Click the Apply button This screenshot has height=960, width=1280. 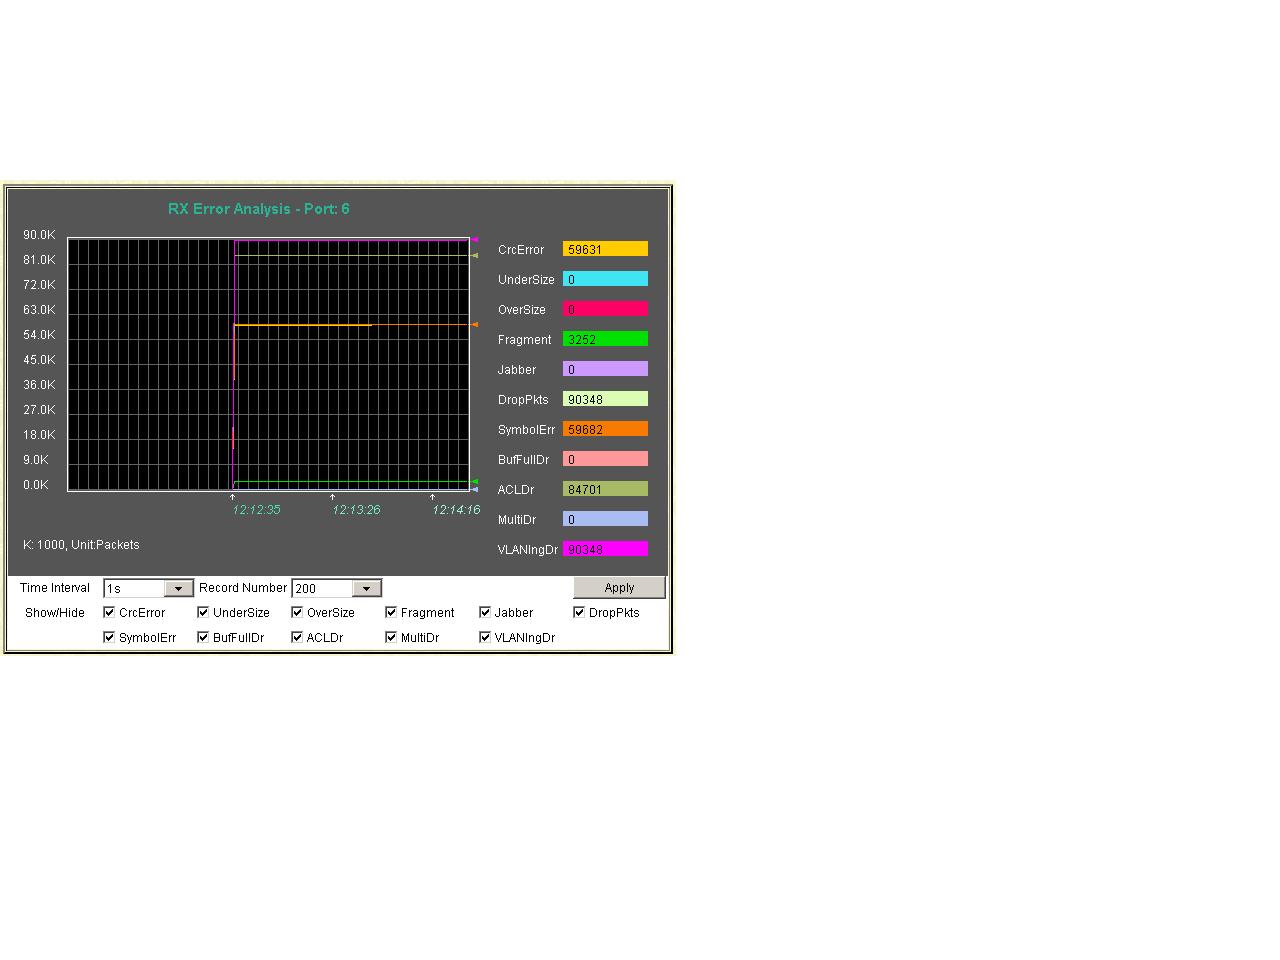(619, 588)
